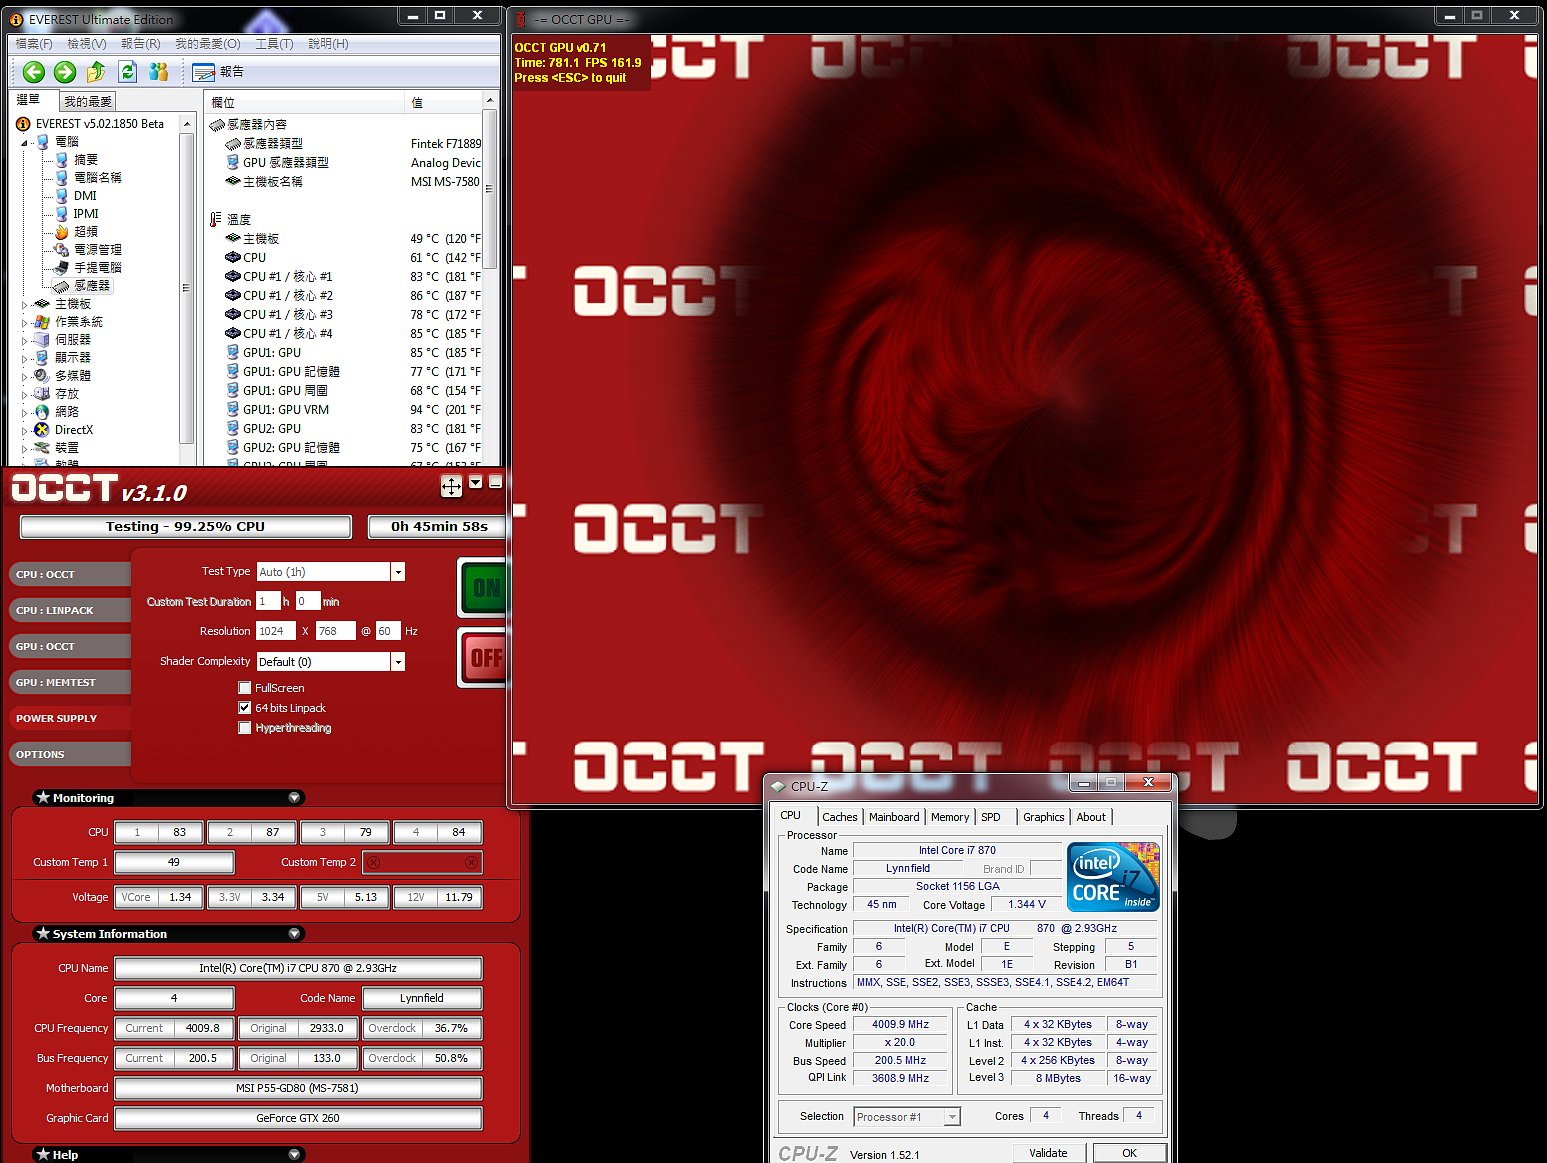Click the OK button in CPU-Z
The image size is (1547, 1163).
tap(1129, 1153)
